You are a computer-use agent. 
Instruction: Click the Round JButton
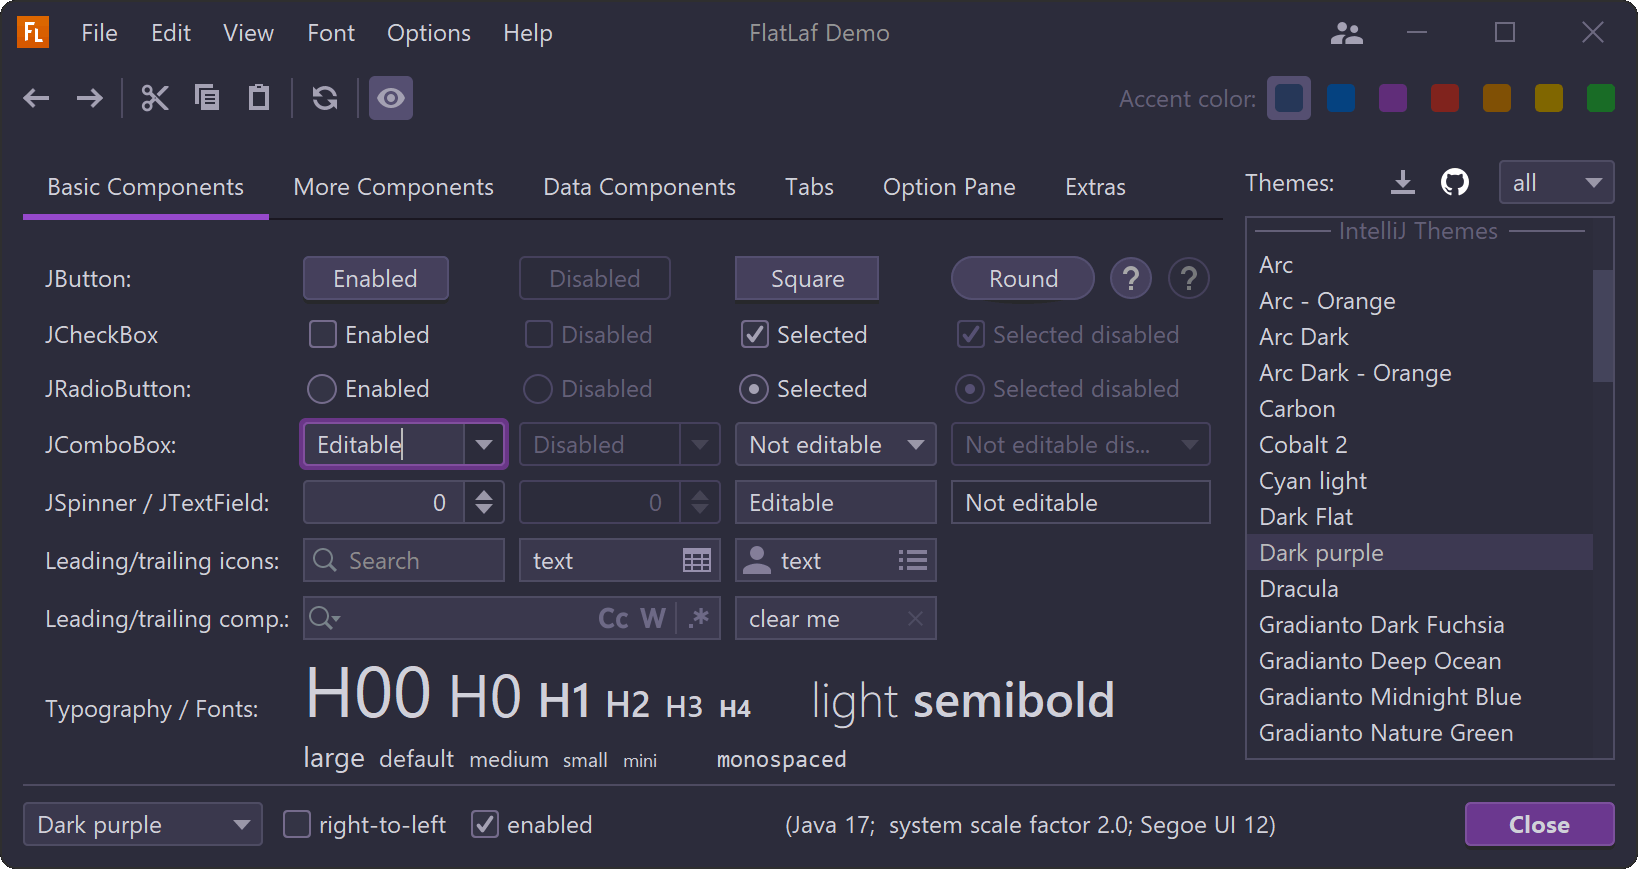tap(1022, 279)
